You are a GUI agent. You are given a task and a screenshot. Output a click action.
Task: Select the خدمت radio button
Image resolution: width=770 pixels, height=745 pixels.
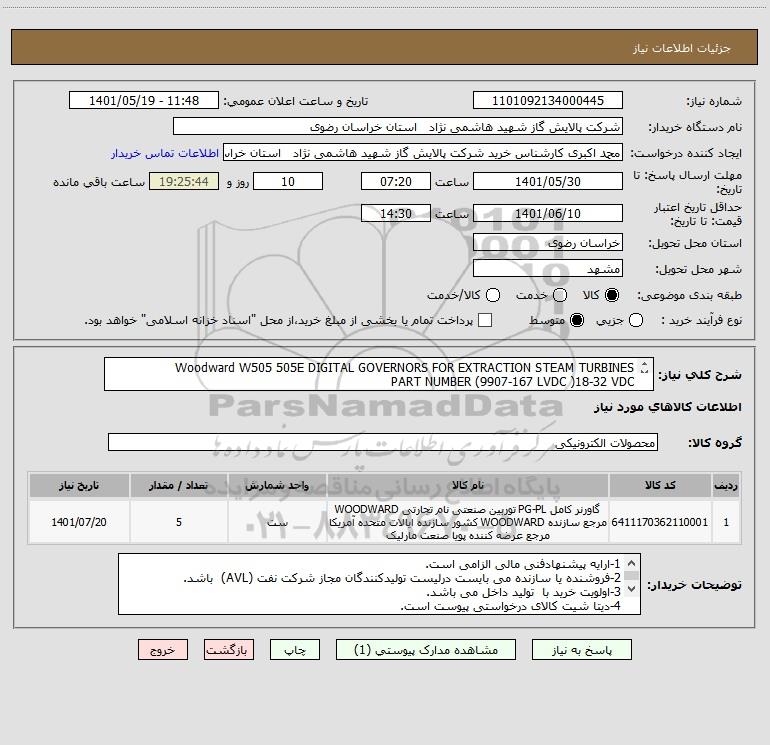coord(560,295)
